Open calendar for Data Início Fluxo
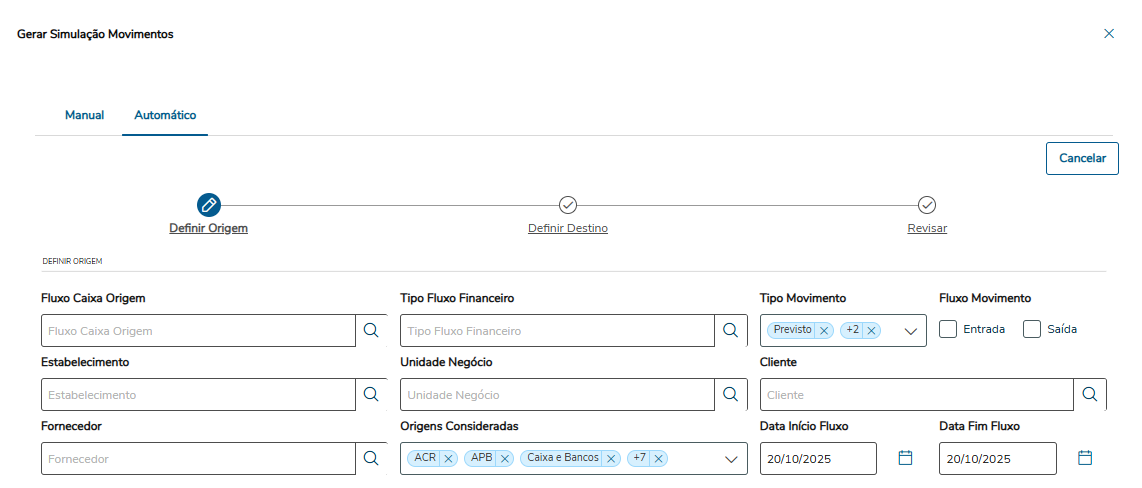This screenshot has height=488, width=1142. [905, 458]
